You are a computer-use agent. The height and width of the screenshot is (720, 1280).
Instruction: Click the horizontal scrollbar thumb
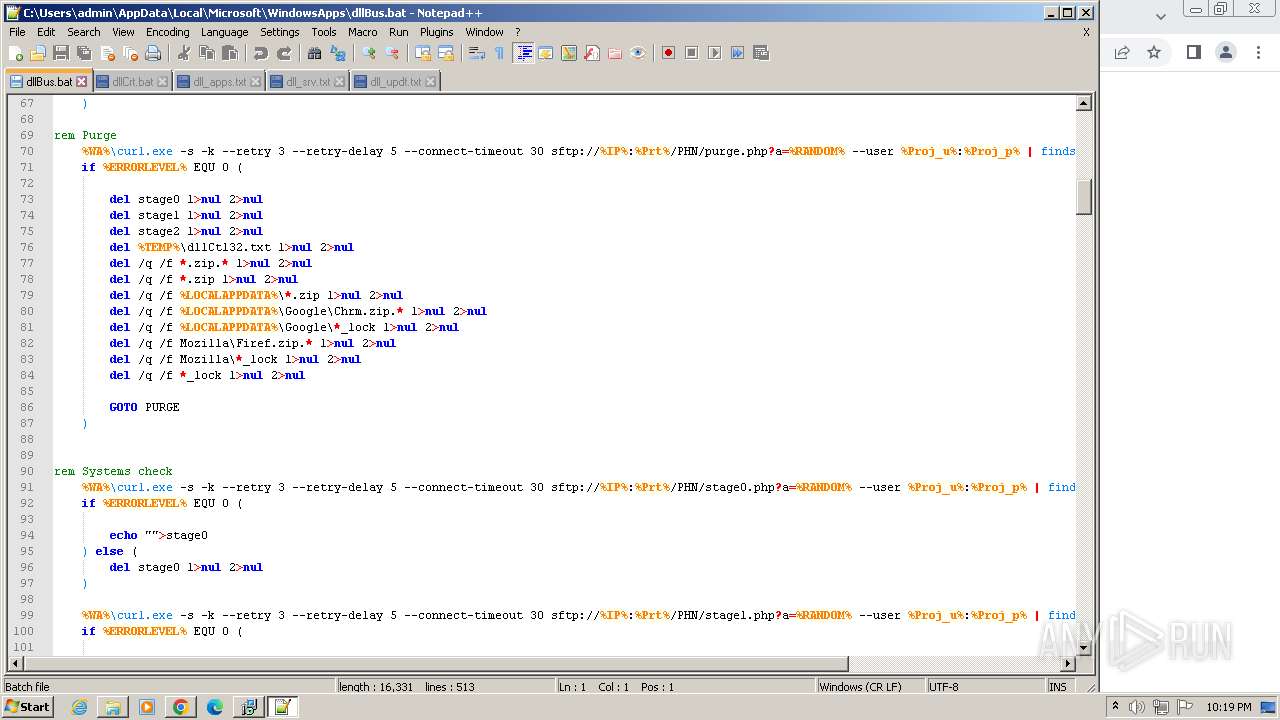(x=437, y=664)
